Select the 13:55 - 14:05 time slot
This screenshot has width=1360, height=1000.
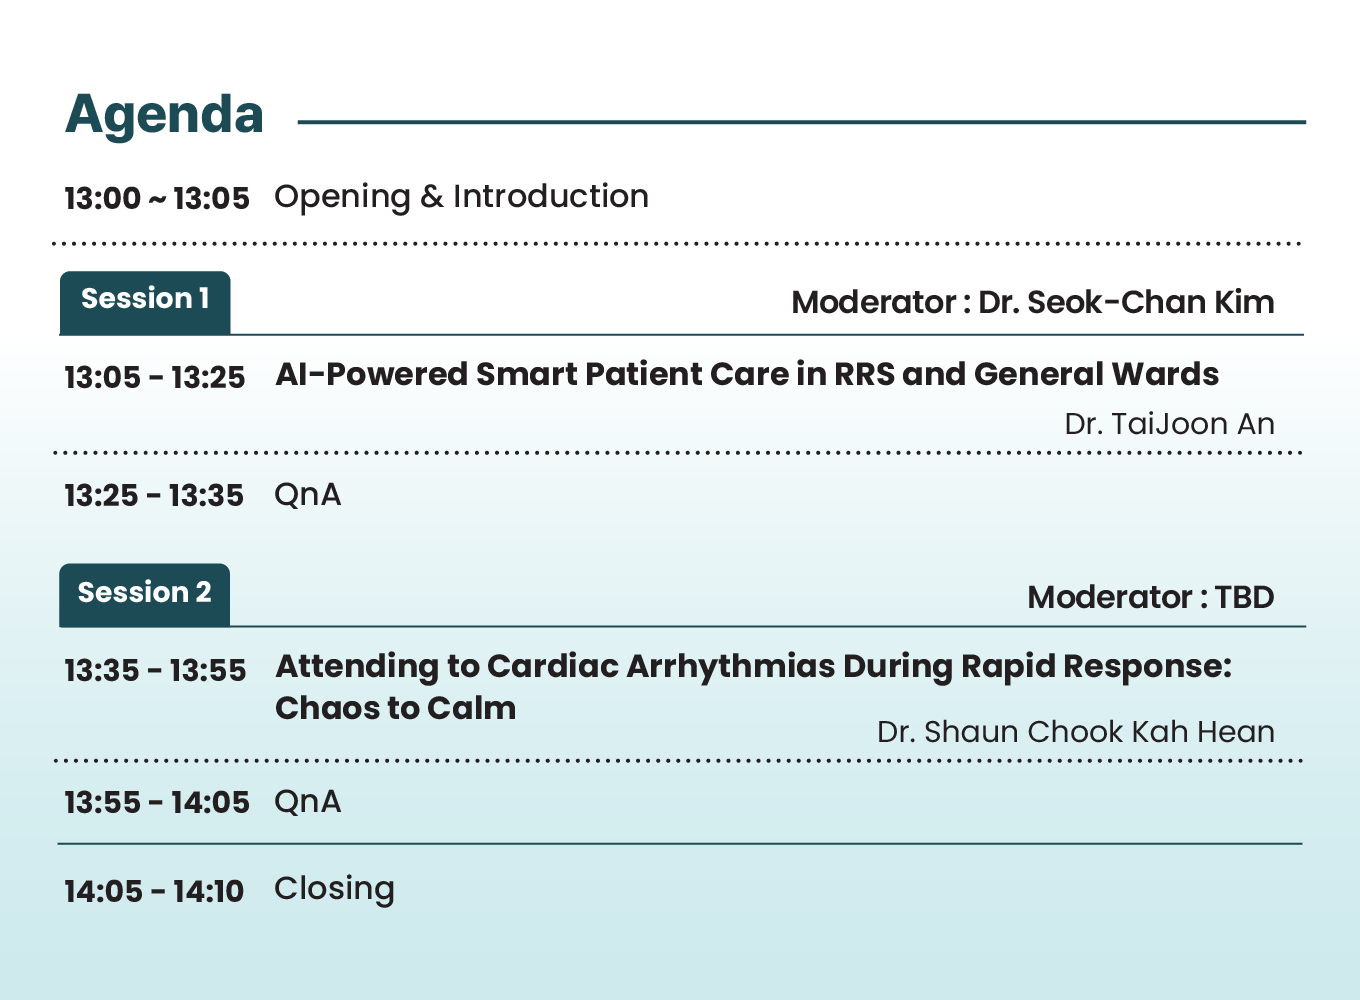coord(156,802)
